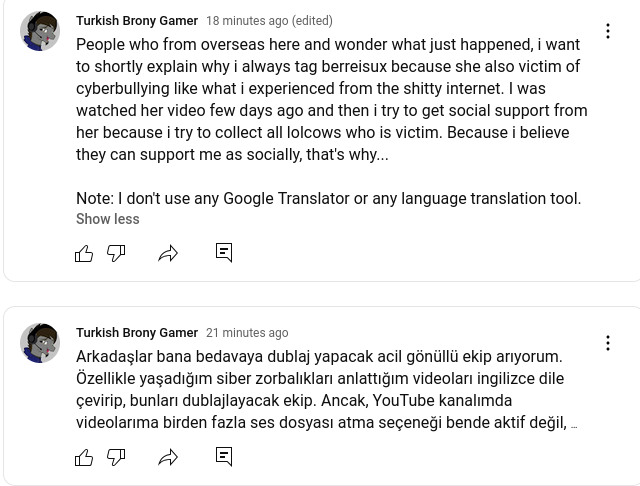Dislike the Turkish post from 21 minutes ago

pyautogui.click(x=116, y=457)
